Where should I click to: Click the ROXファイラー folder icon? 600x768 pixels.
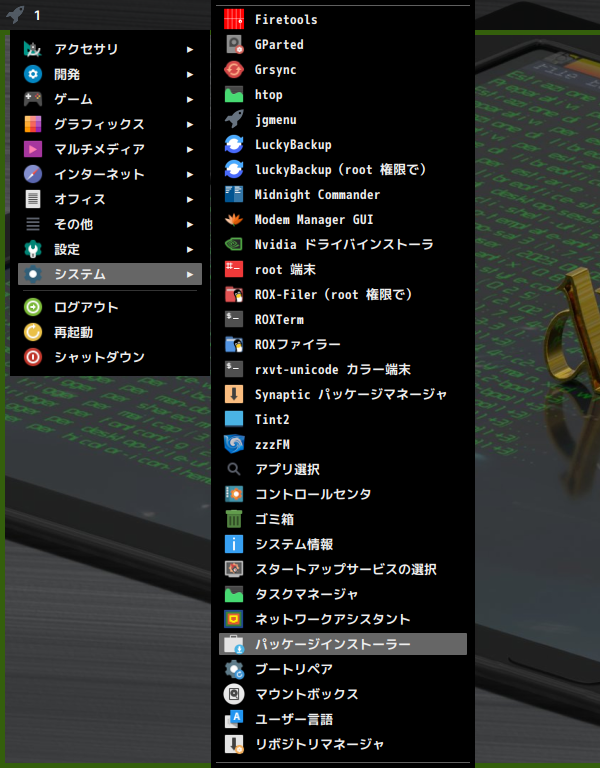234,344
